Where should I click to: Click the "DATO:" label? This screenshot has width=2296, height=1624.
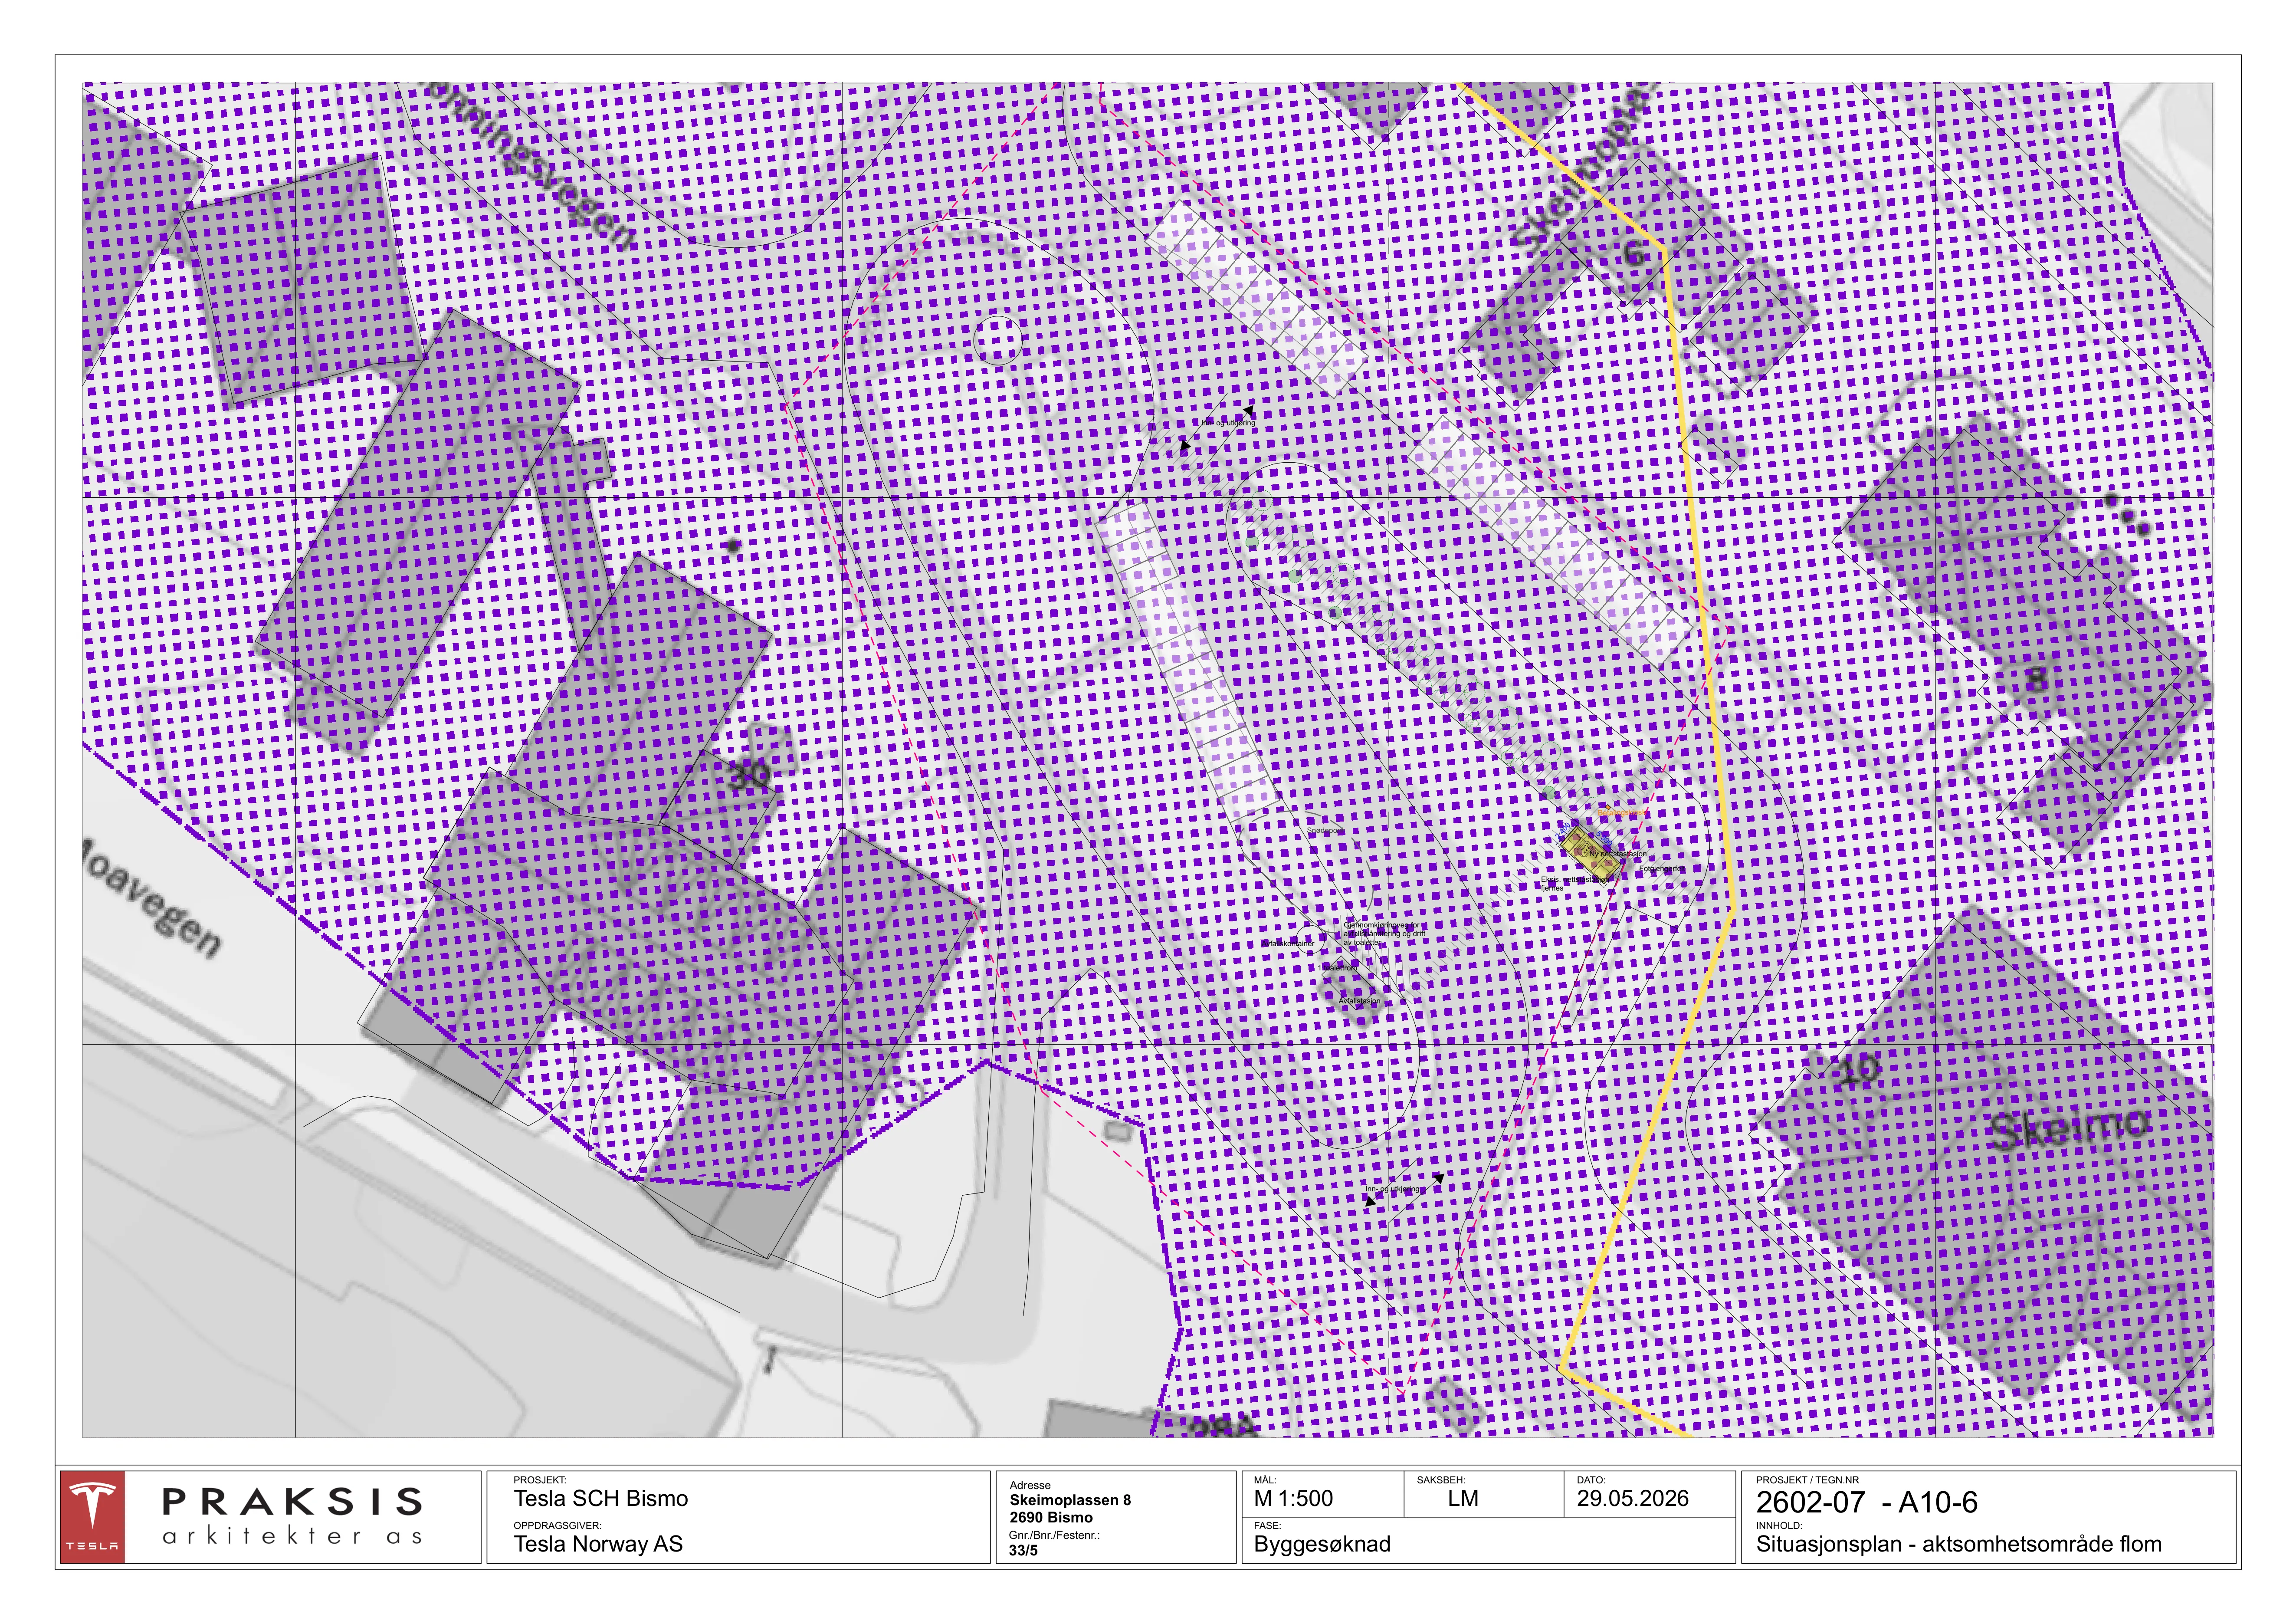1591,1480
